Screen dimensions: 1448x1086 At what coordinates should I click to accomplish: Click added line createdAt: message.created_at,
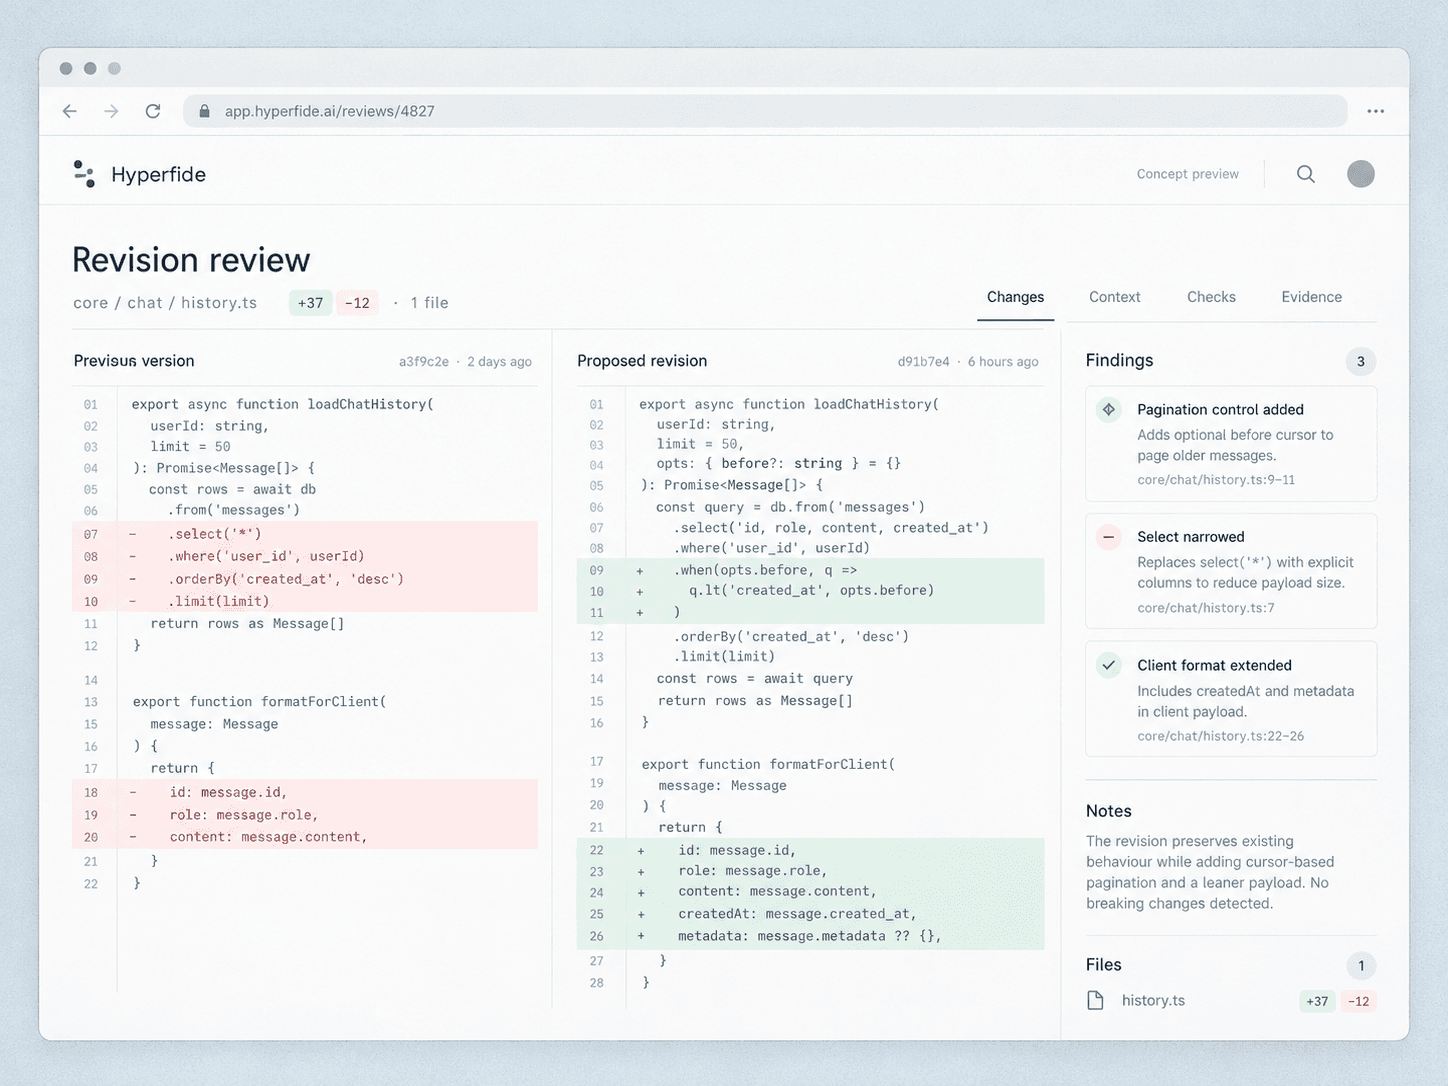810,914
